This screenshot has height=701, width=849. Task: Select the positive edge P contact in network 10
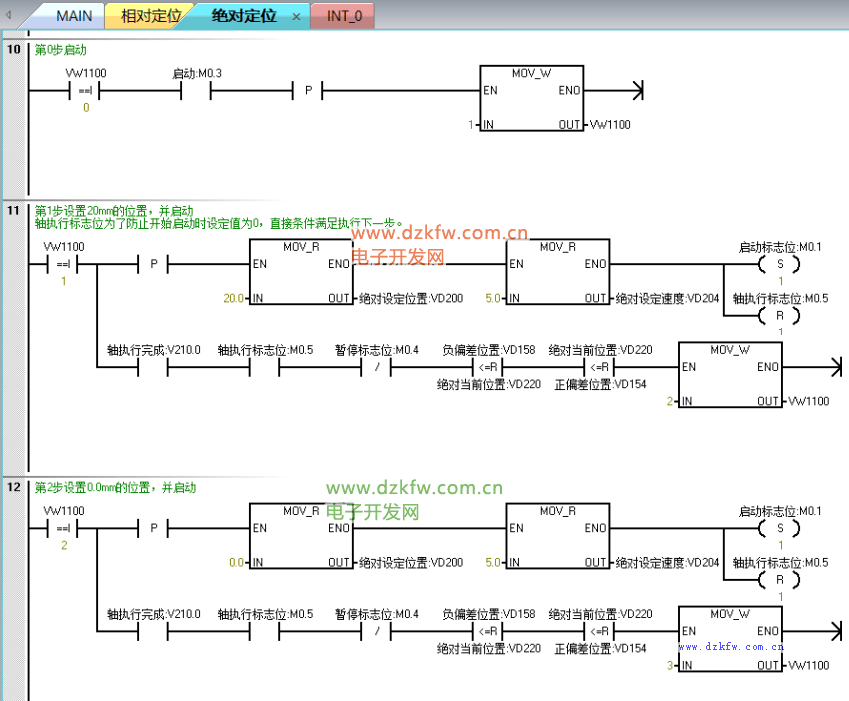point(308,92)
